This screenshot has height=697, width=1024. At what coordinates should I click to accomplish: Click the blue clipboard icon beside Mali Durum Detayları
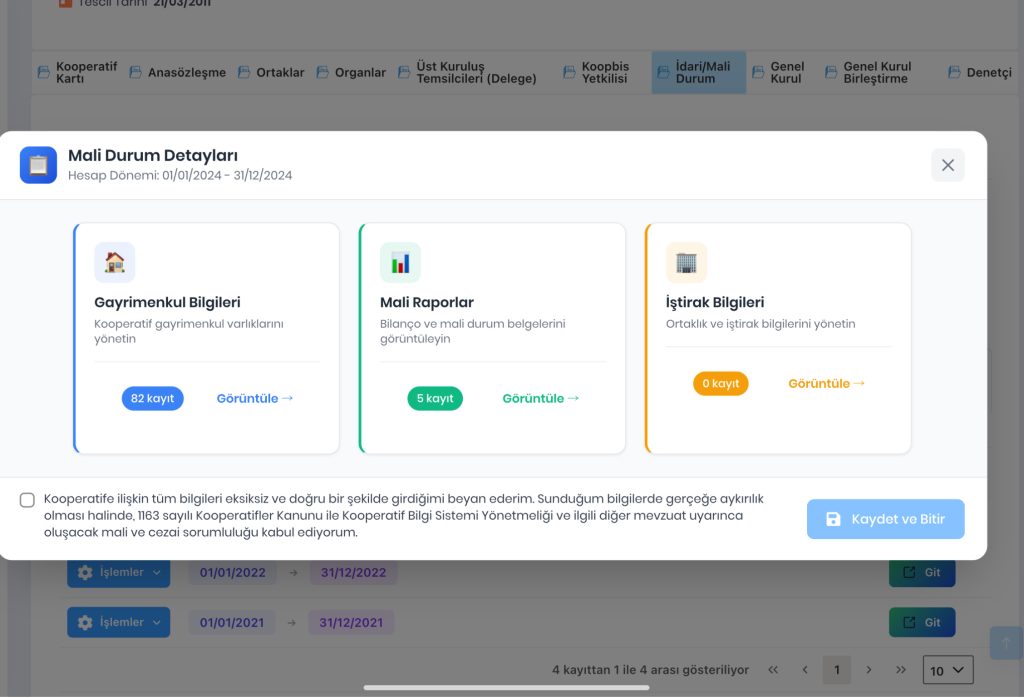pos(39,165)
